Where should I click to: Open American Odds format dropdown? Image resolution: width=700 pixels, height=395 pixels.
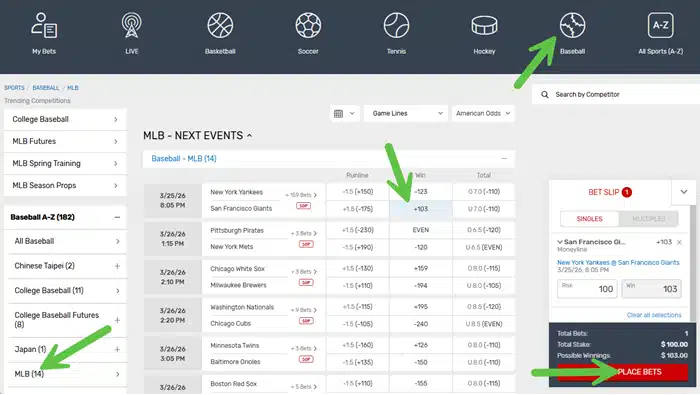point(483,113)
